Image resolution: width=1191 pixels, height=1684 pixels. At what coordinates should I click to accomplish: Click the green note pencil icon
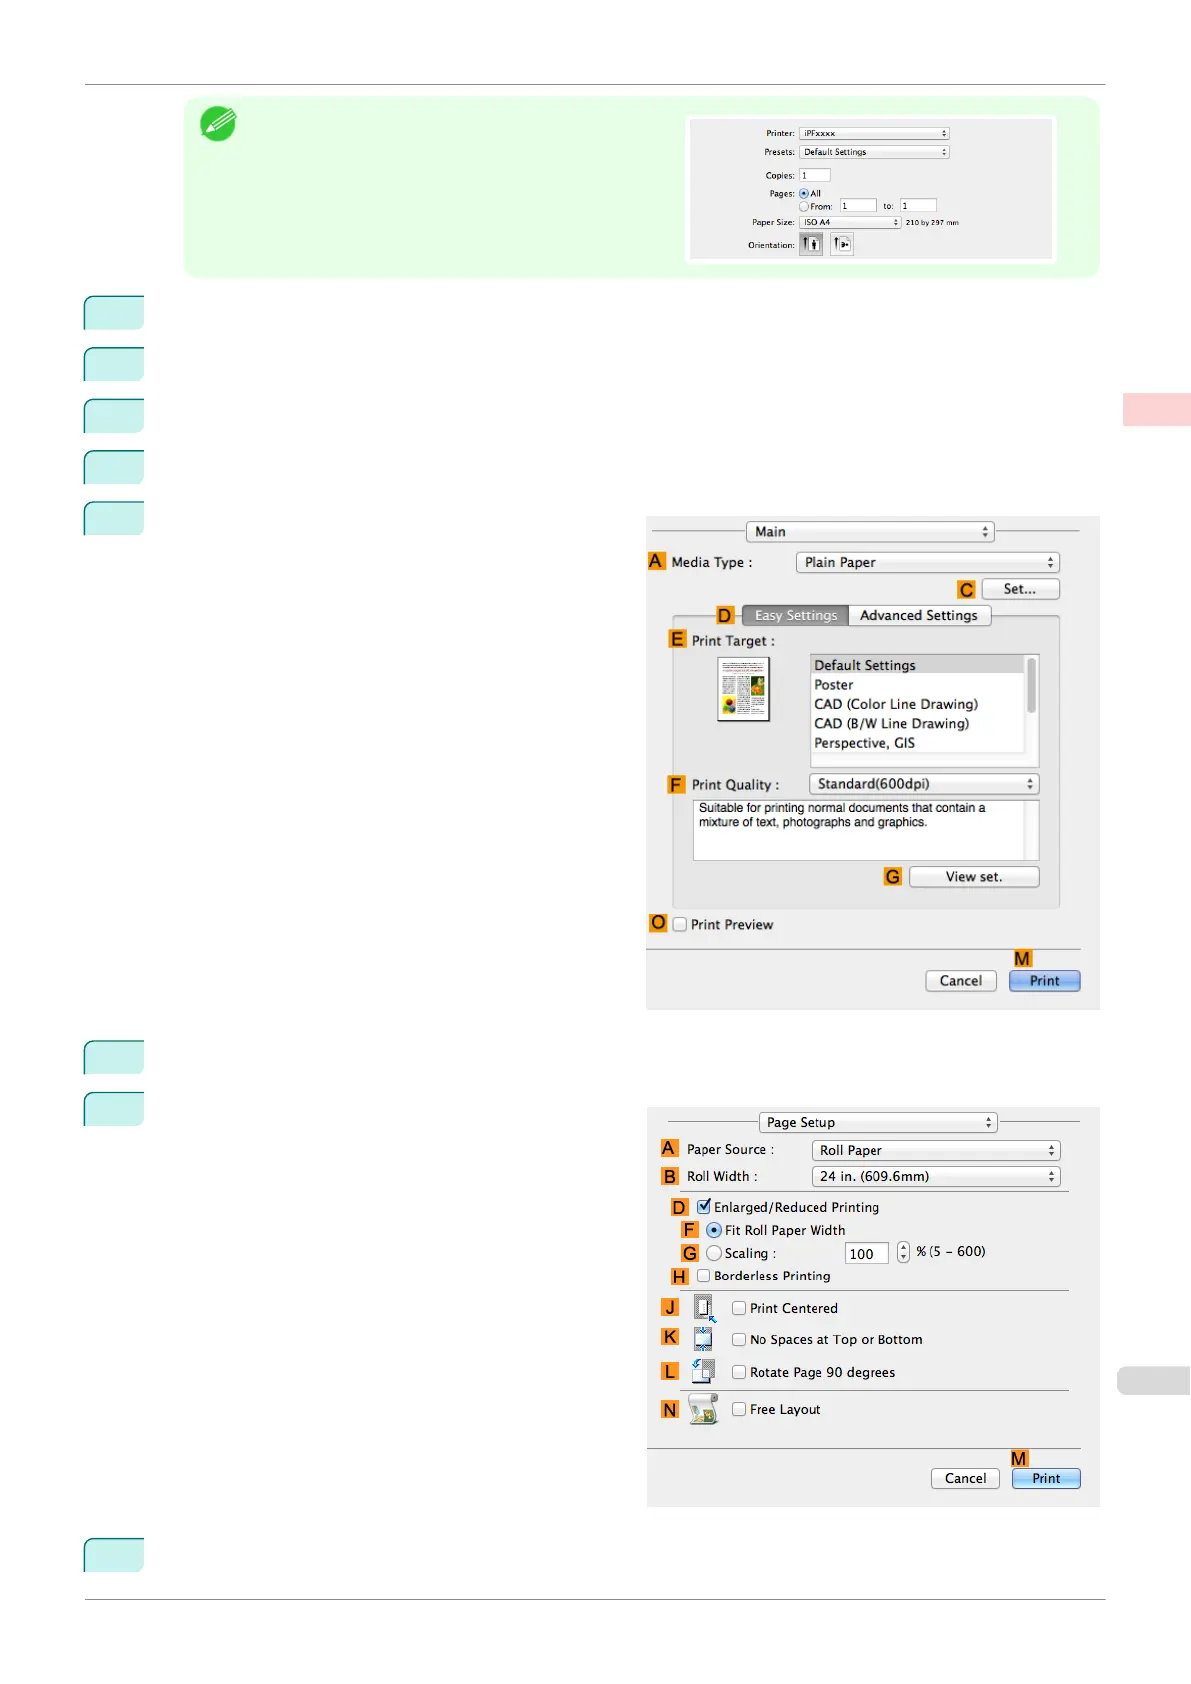click(218, 124)
